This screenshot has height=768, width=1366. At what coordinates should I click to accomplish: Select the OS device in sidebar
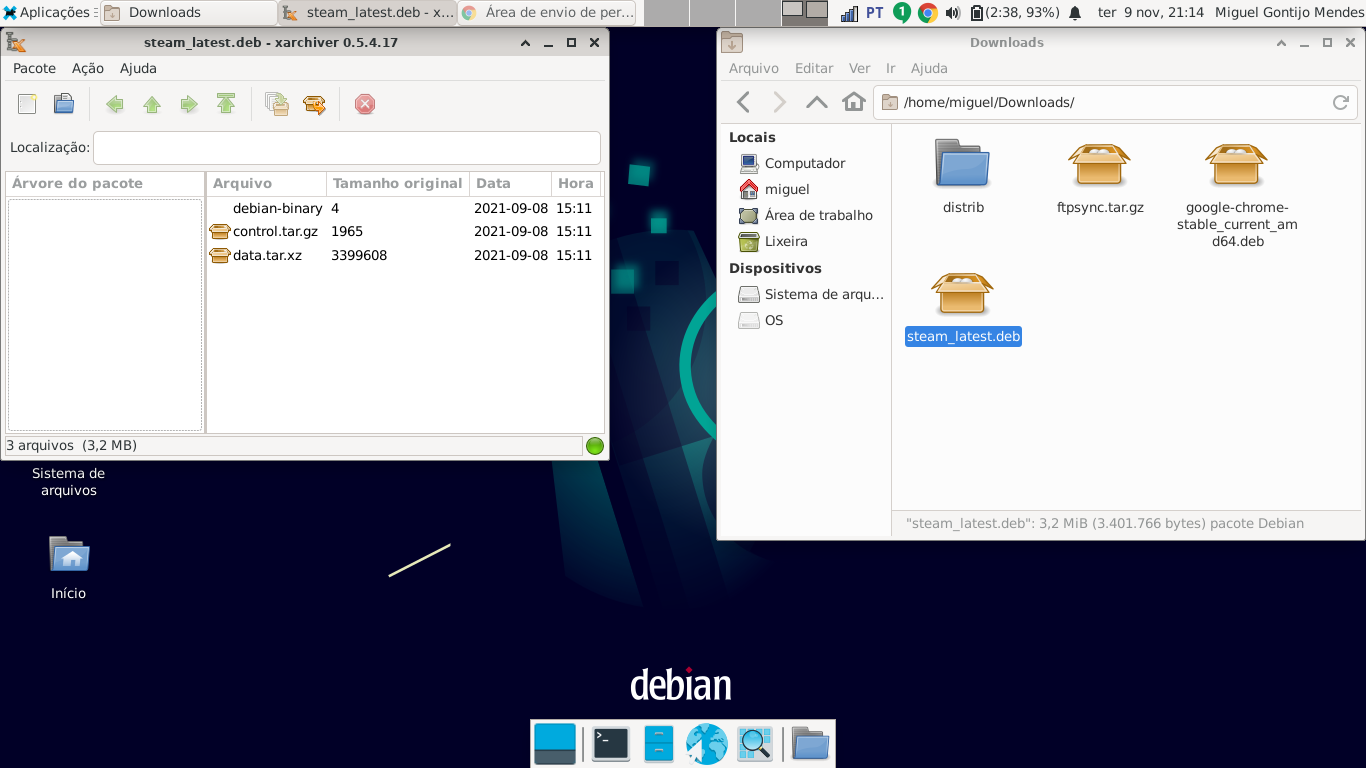click(806, 320)
